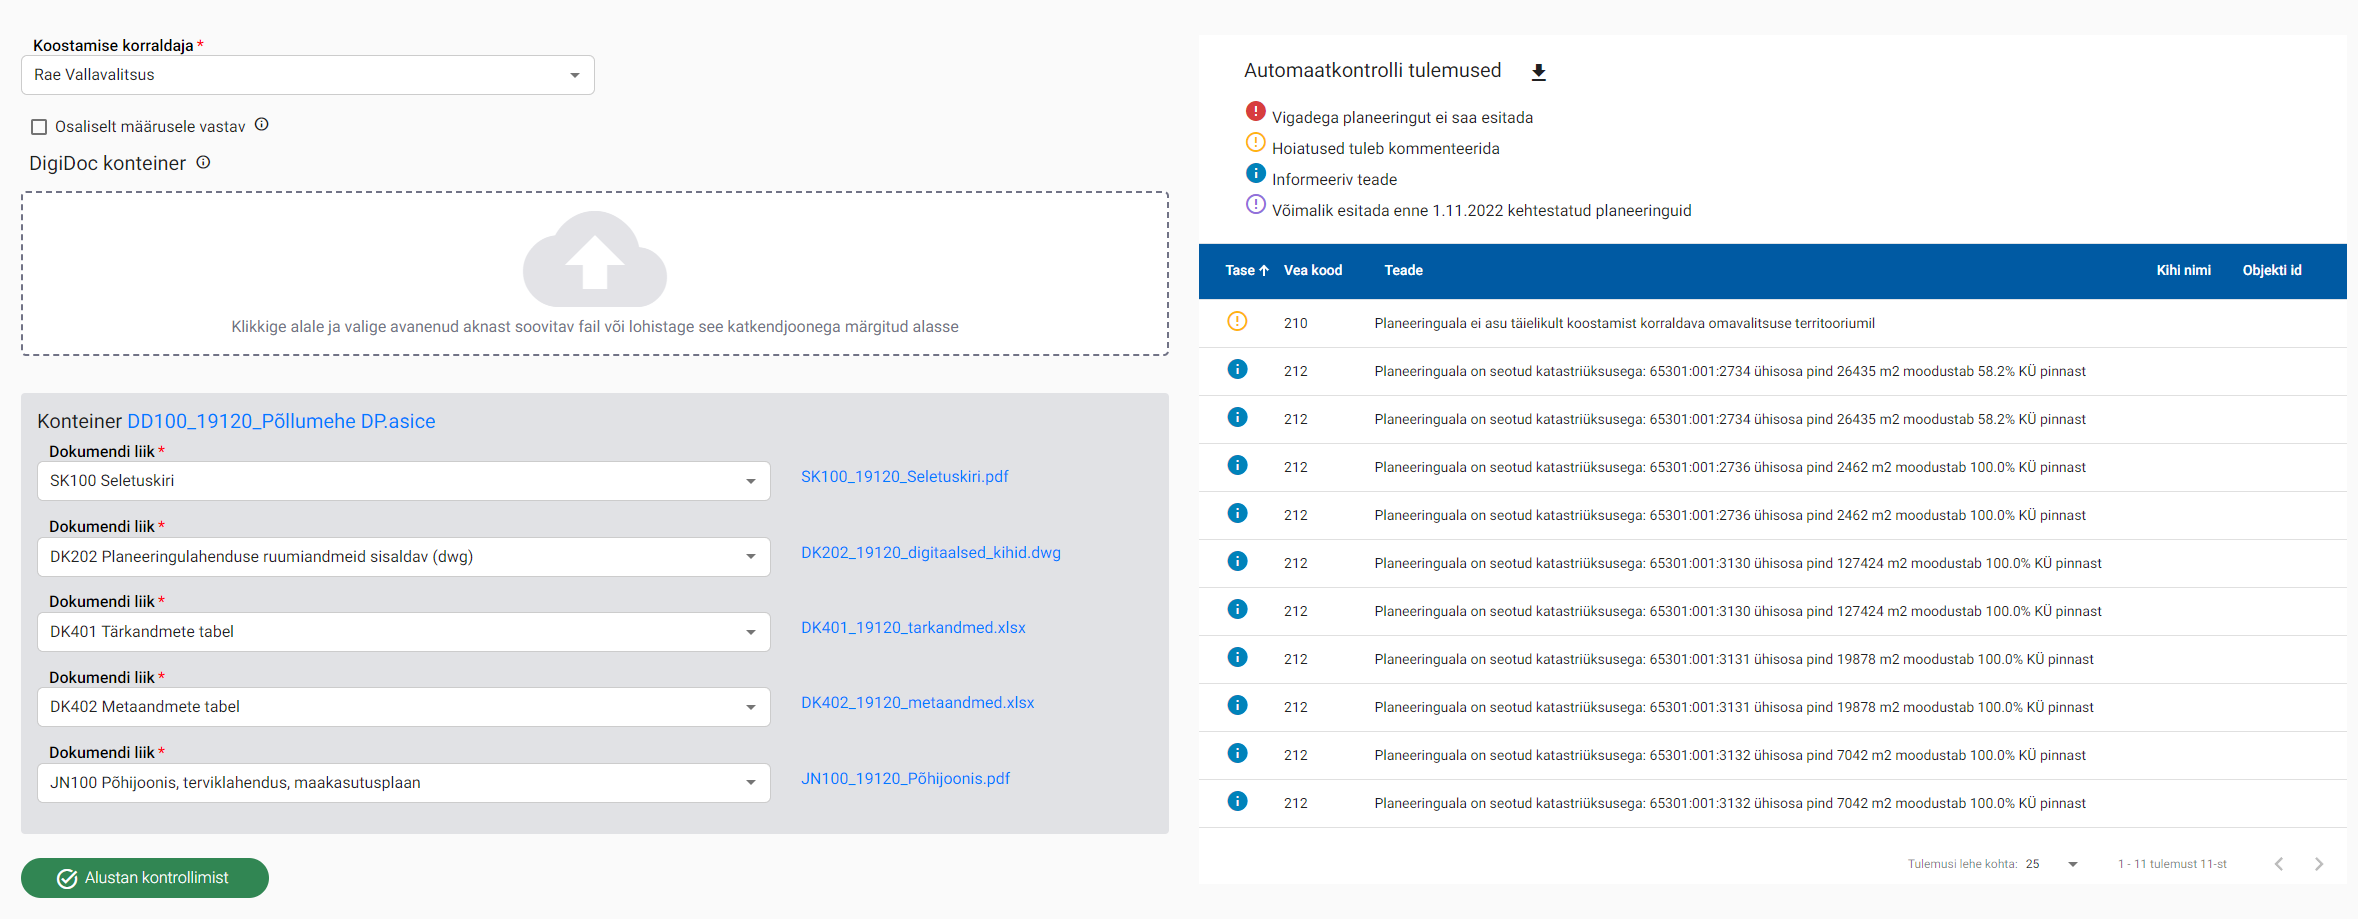The image size is (2358, 919).
Task: Sort the table by Tase column
Action: point(1239,271)
